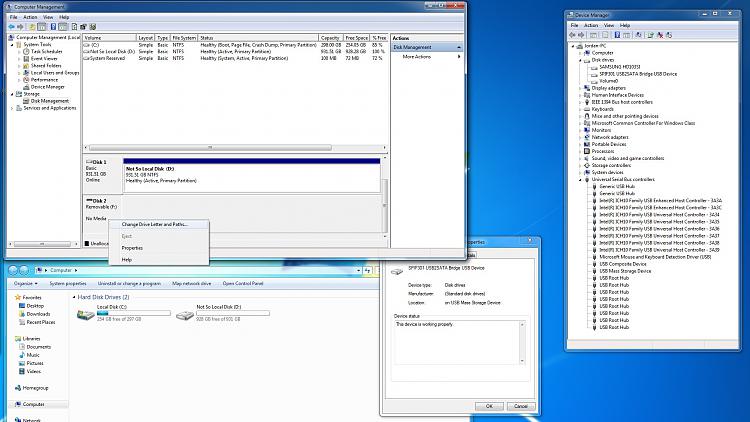
Task: Click blue Help icon in Device Manager toolbar
Action: point(617,35)
